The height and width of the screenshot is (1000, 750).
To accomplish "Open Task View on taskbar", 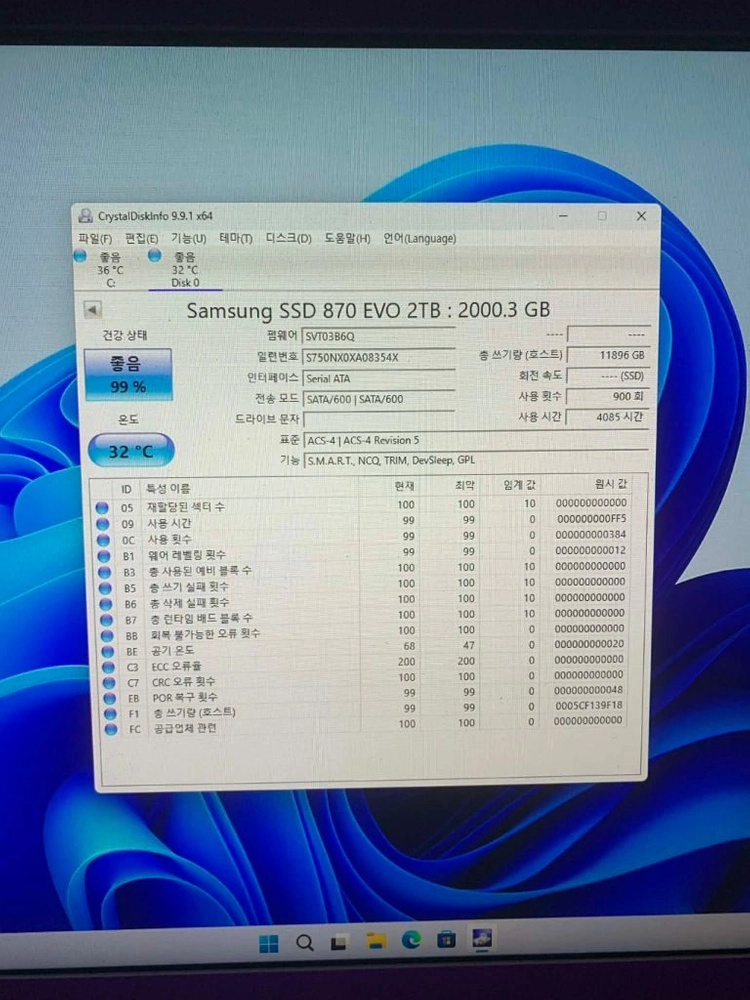I will point(339,942).
